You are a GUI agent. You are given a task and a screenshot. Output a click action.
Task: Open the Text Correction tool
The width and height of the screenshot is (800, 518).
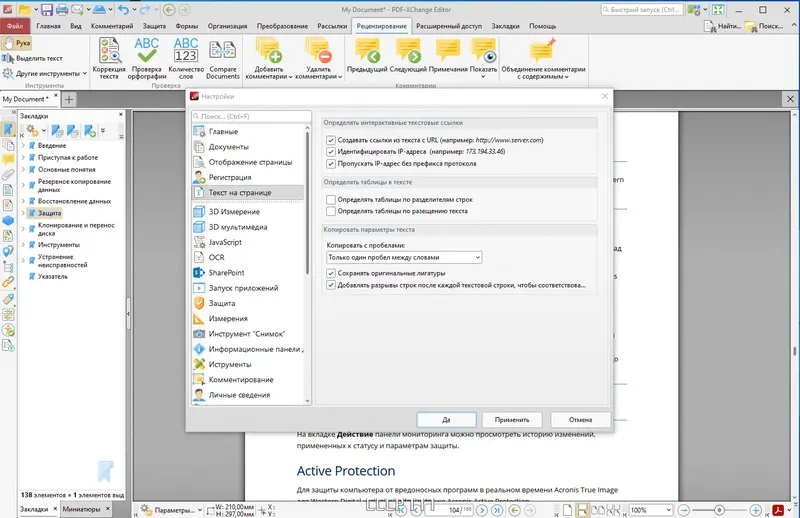pyautogui.click(x=109, y=58)
